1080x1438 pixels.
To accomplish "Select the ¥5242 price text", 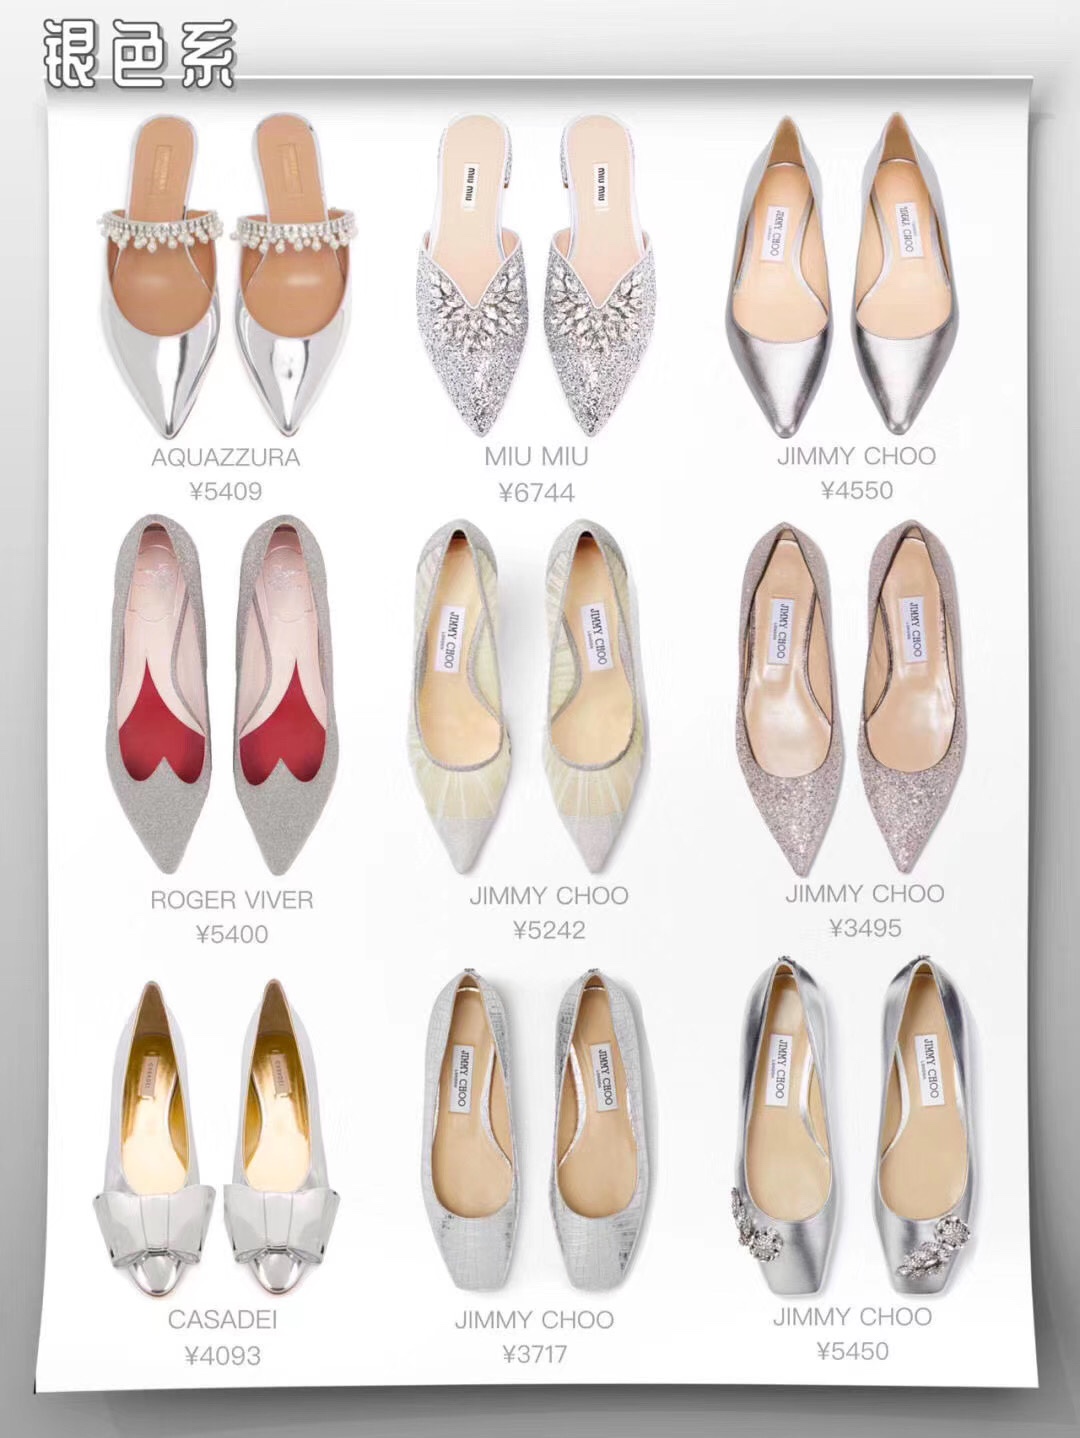I will [549, 931].
